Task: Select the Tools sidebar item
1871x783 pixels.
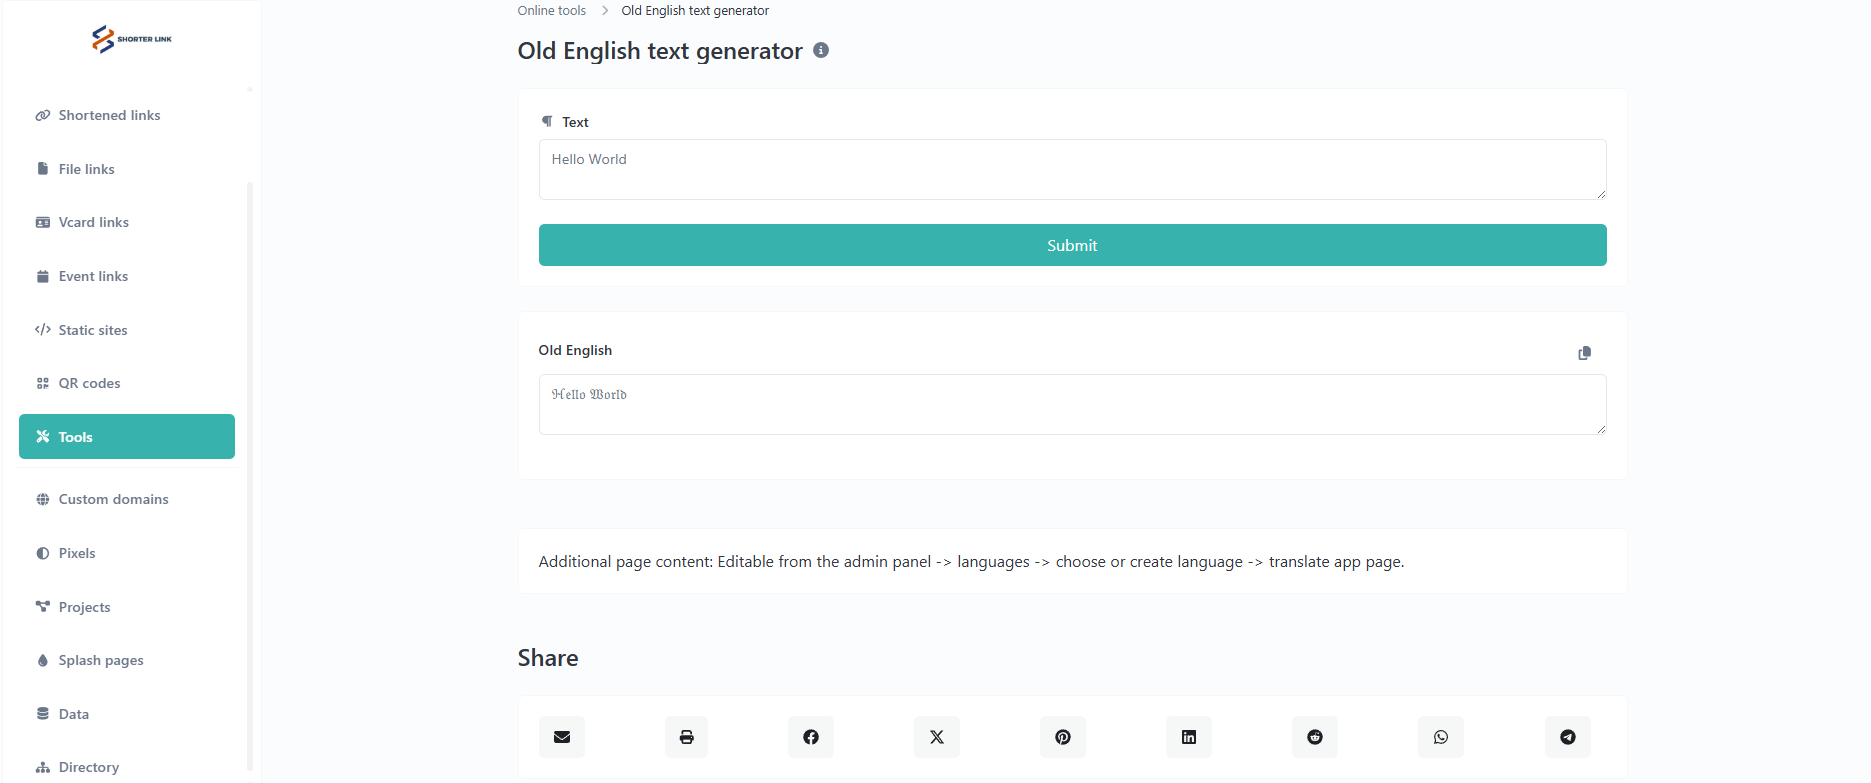Action: point(127,437)
